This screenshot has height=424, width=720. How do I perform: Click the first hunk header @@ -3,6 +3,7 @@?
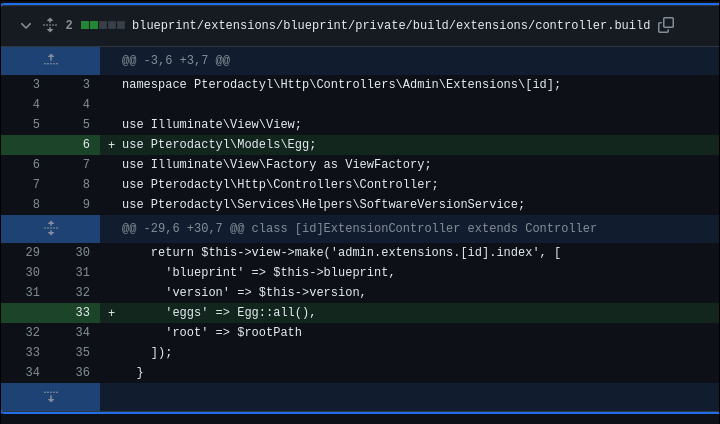click(176, 61)
